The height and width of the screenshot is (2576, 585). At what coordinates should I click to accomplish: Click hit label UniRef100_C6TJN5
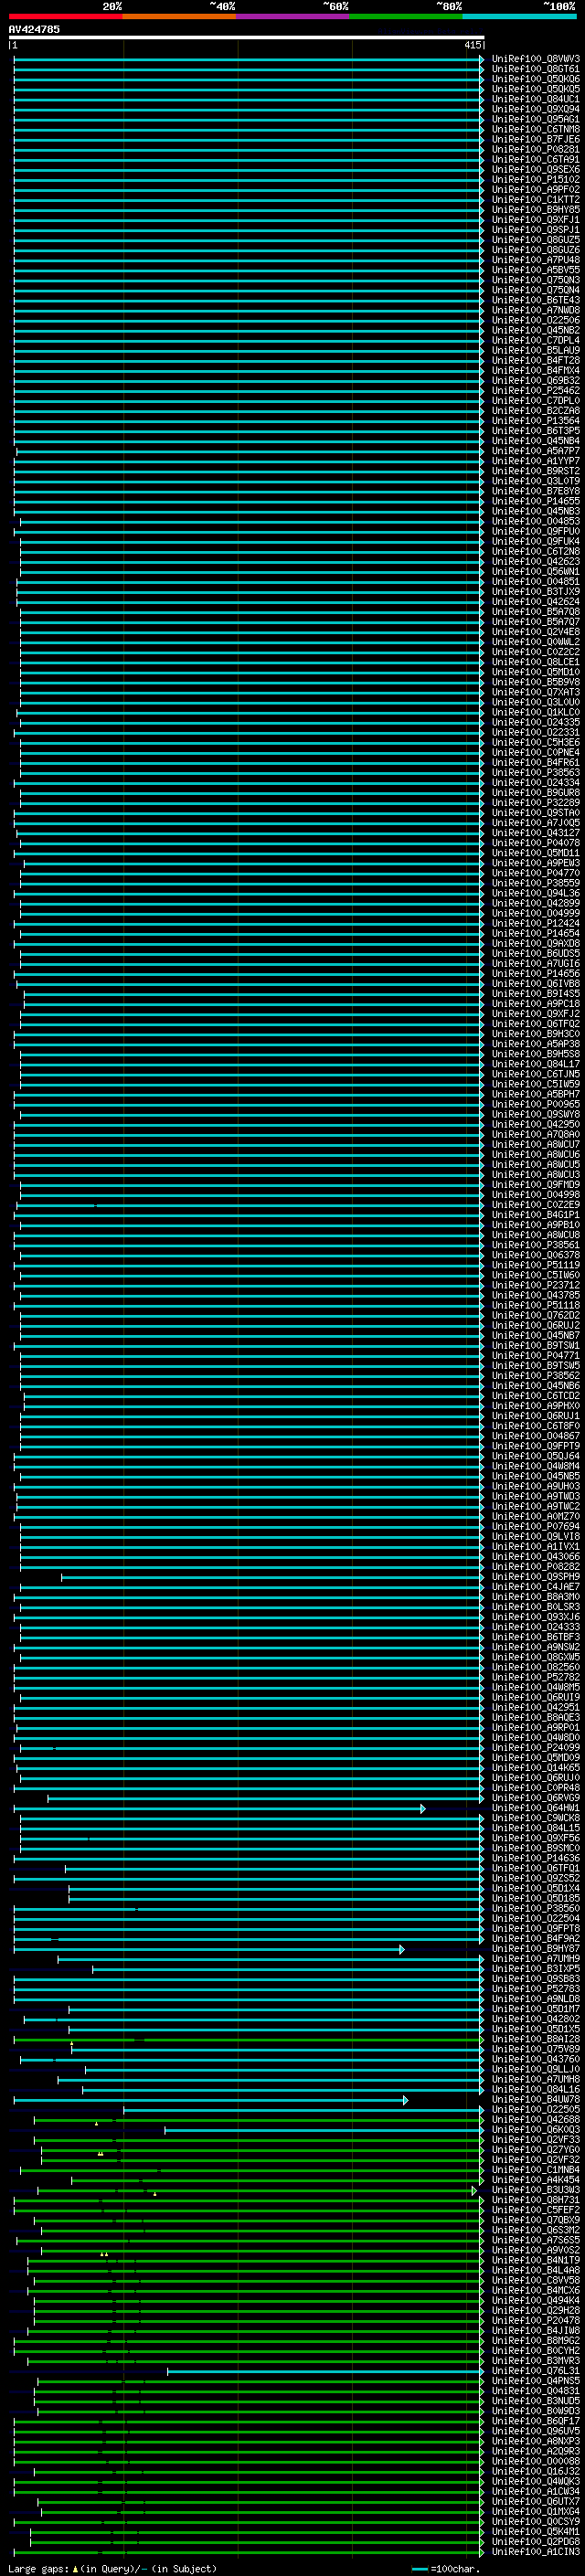pos(535,1074)
